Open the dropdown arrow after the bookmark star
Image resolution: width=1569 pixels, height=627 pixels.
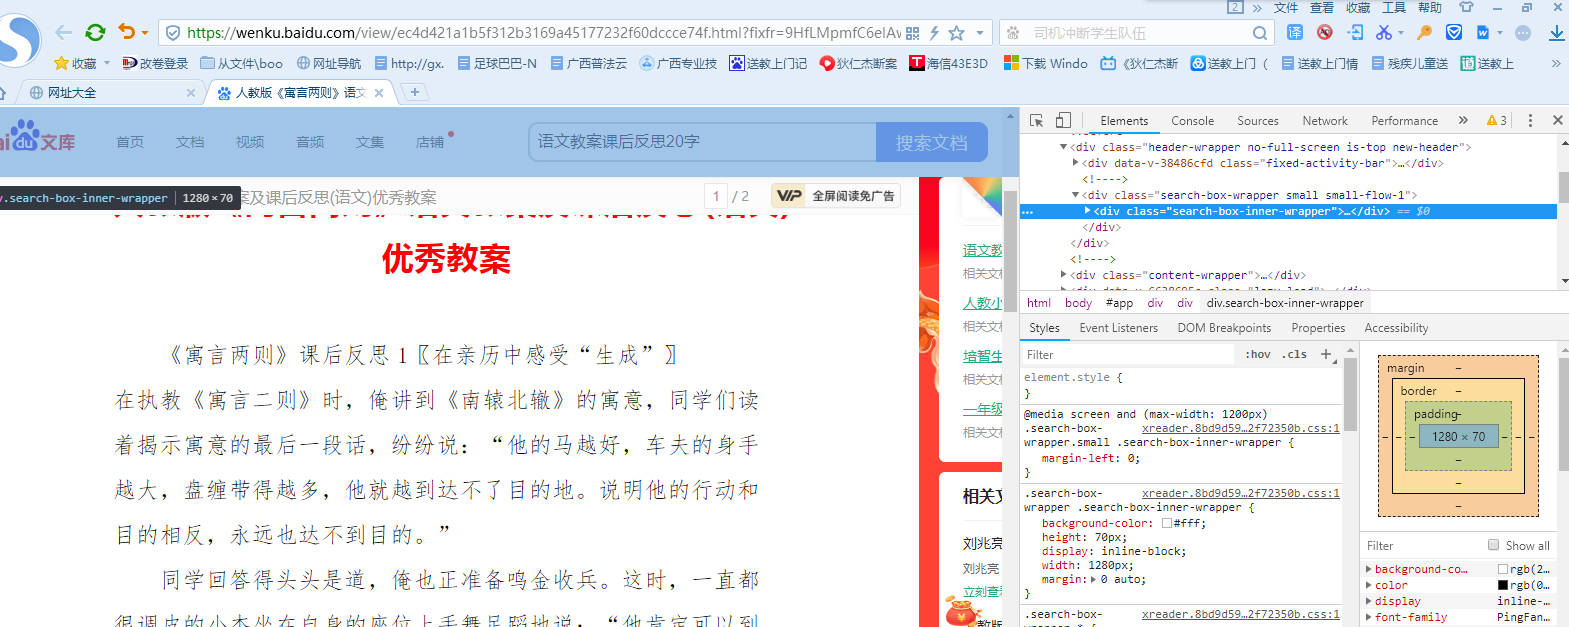pos(980,33)
